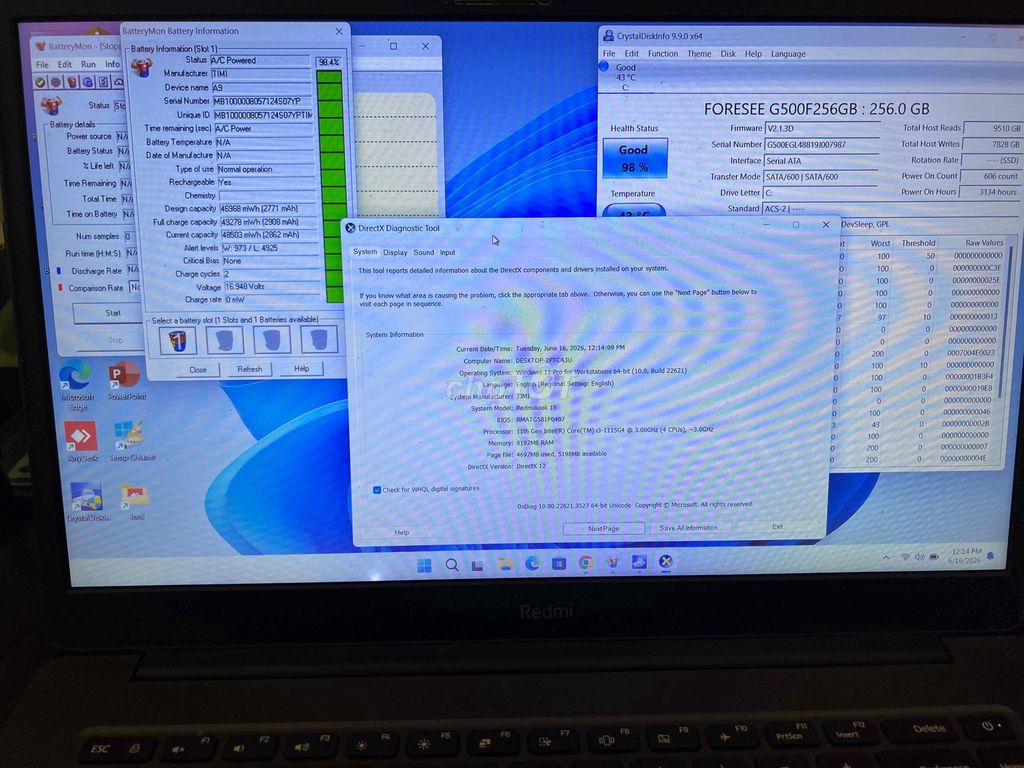Click the battery icon in BatteryMon toolbar
The width and height of the screenshot is (1024, 768).
[x=72, y=82]
